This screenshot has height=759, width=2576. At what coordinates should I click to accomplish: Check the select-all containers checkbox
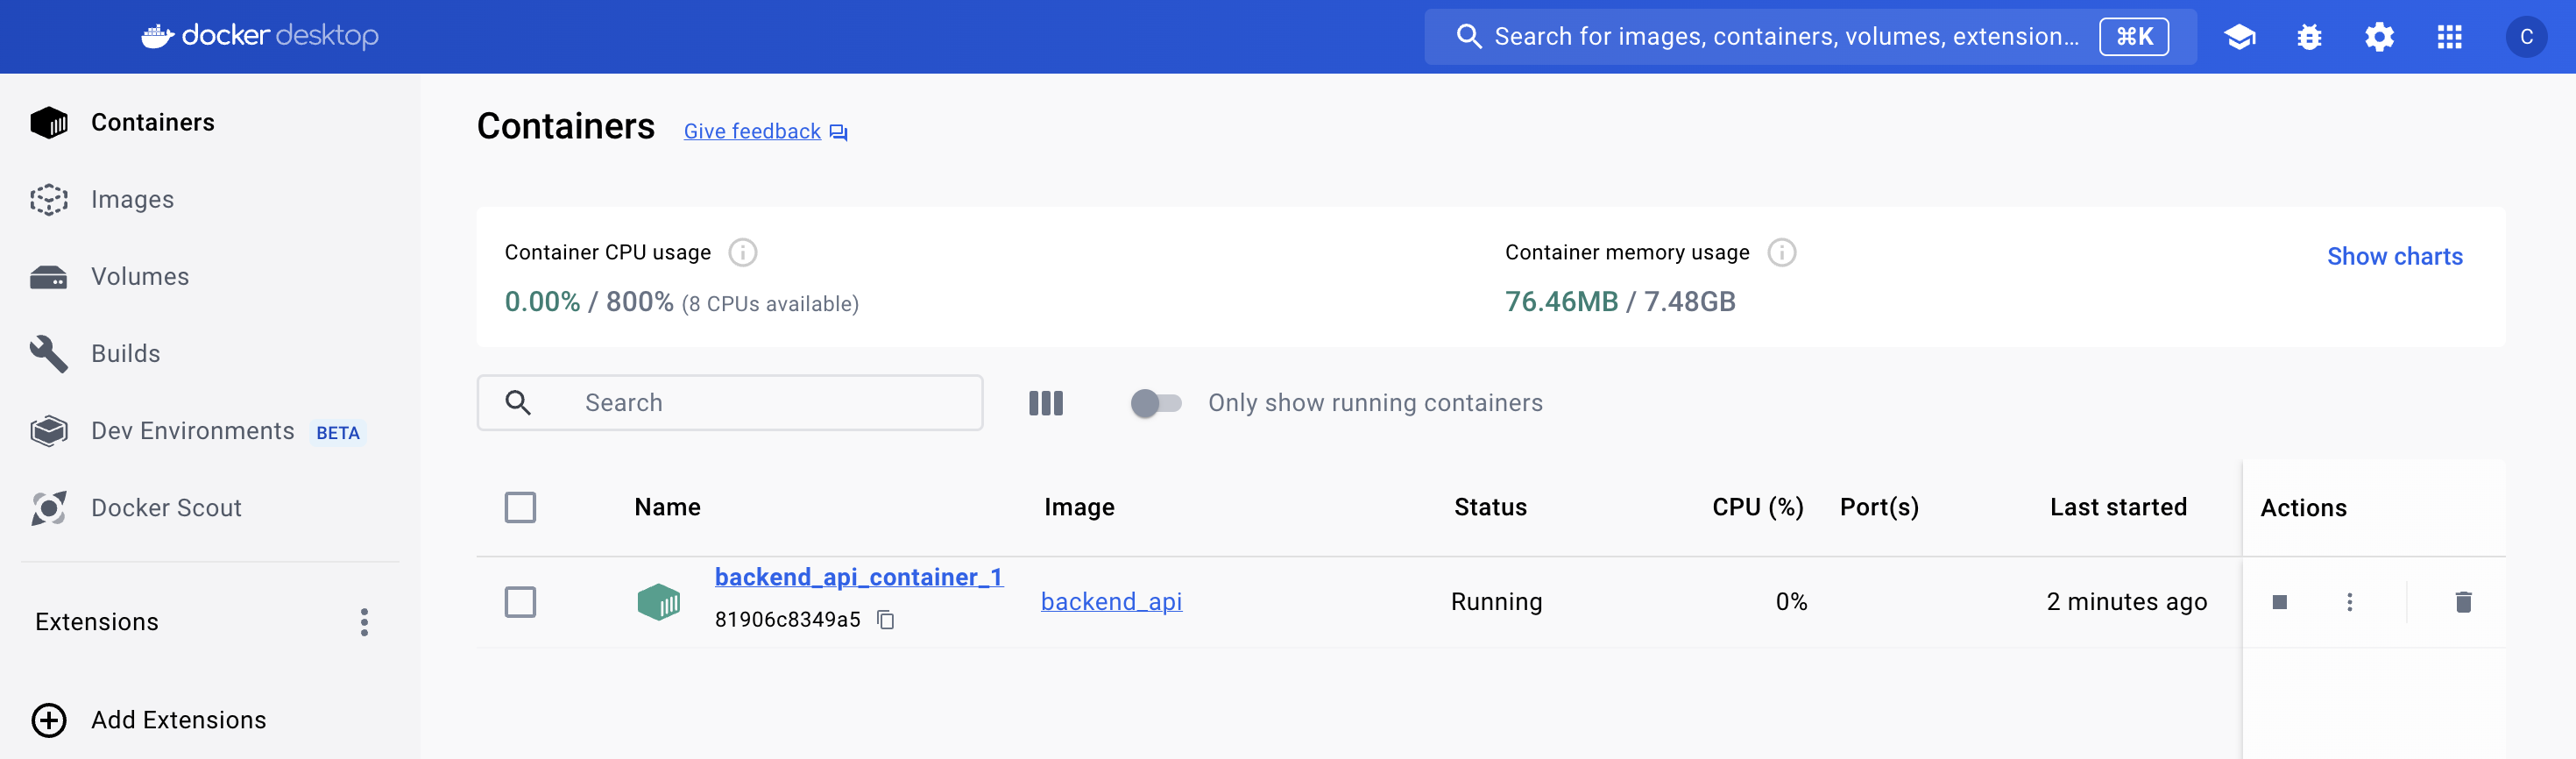(520, 508)
